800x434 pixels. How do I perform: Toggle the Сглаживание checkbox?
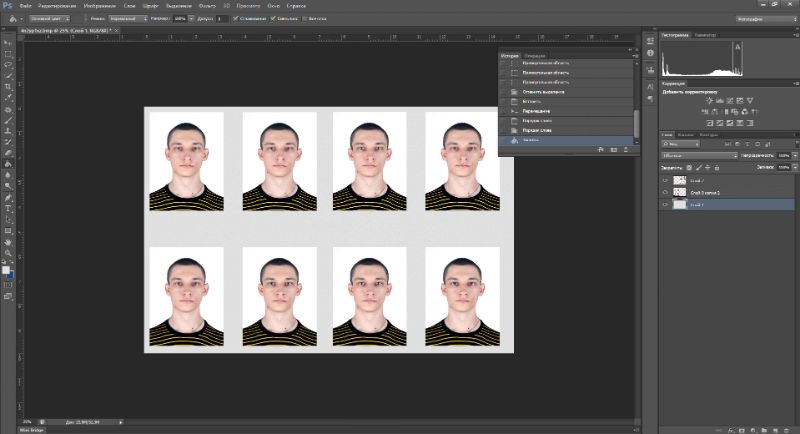tap(236, 18)
